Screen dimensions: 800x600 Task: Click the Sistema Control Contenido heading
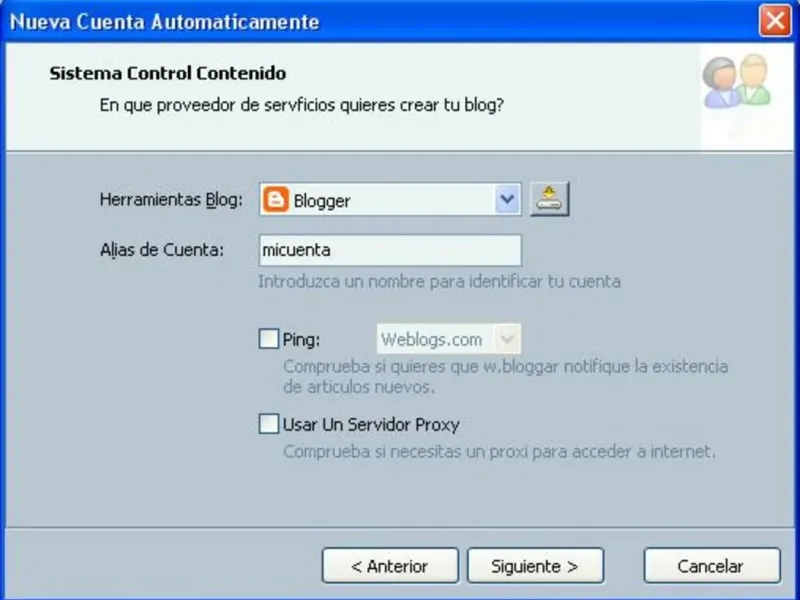(x=167, y=73)
